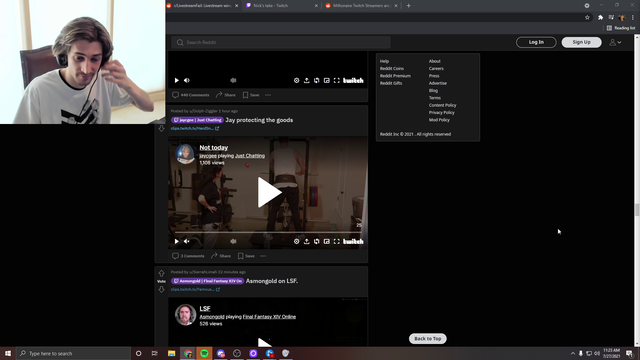
Task: Open settings gear on the 'Not today' clip player
Action: point(297,242)
